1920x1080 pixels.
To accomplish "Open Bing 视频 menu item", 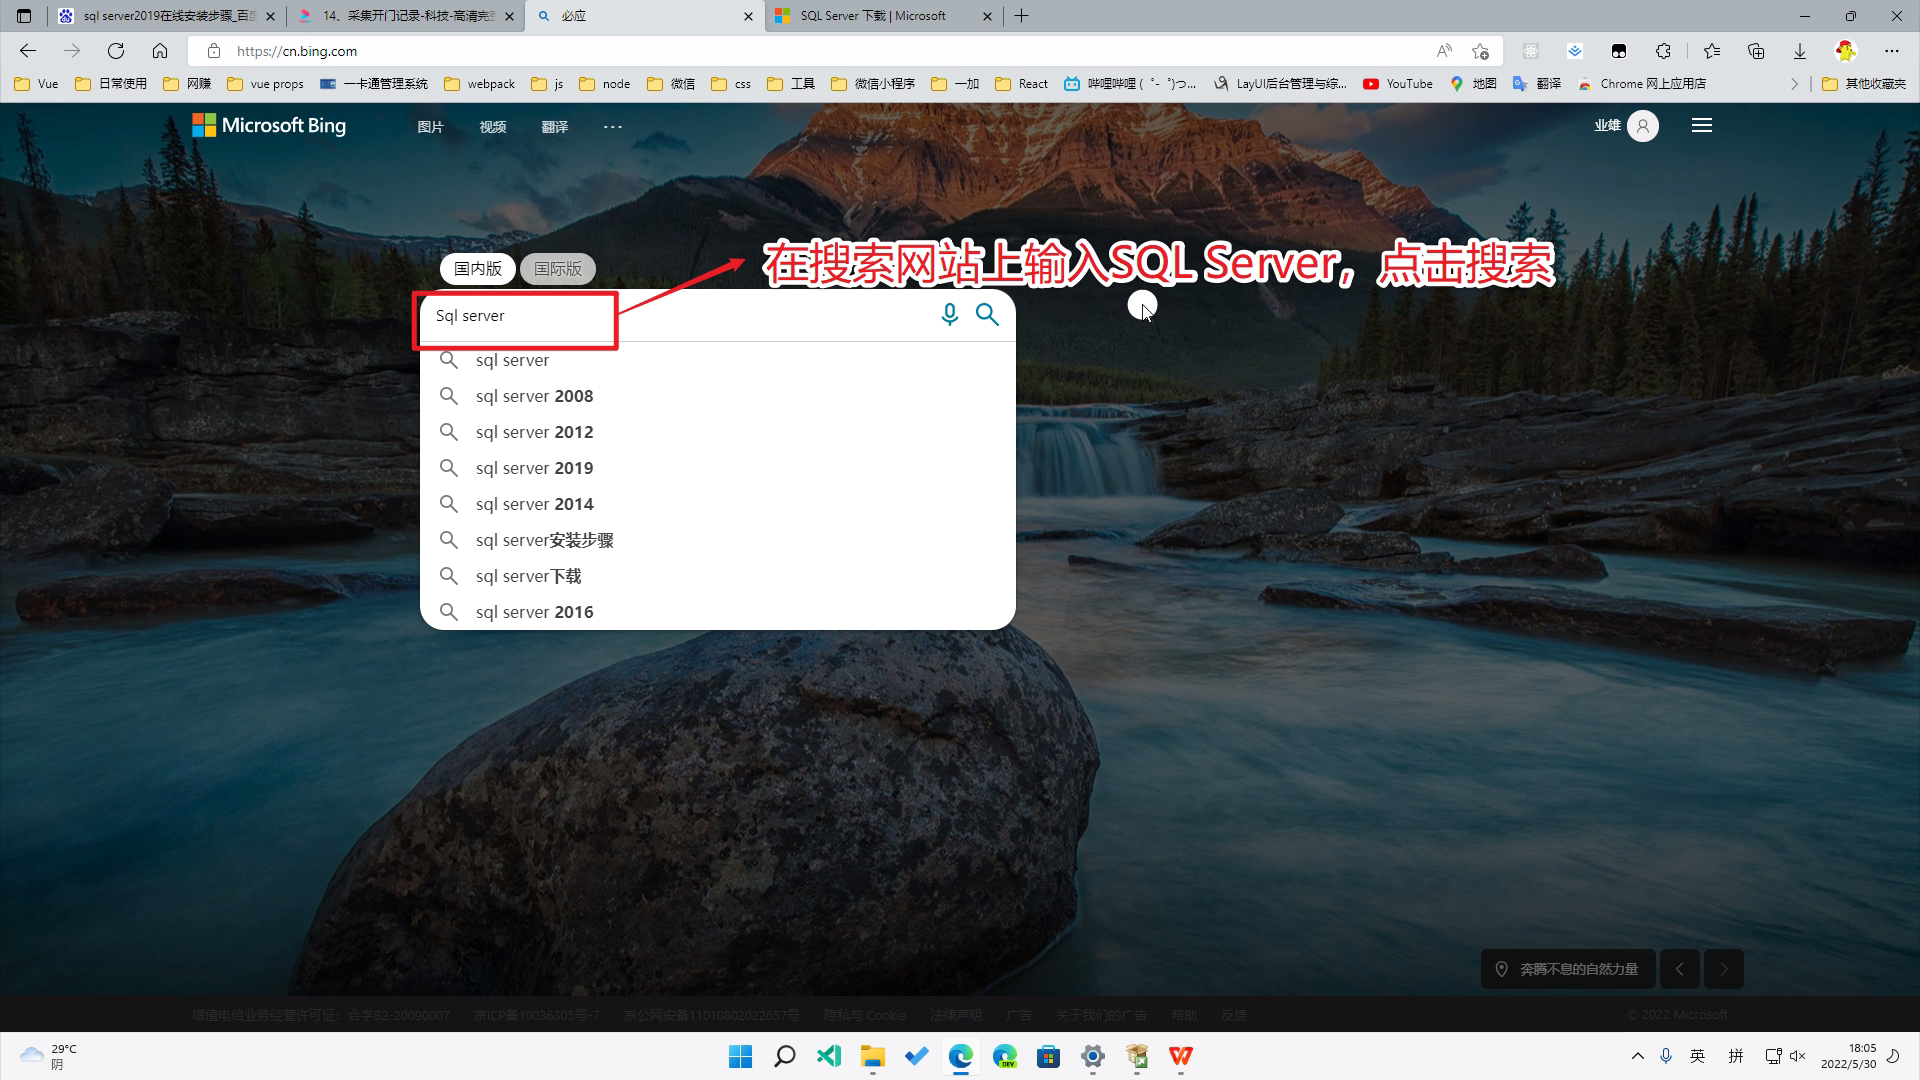I will (x=493, y=127).
